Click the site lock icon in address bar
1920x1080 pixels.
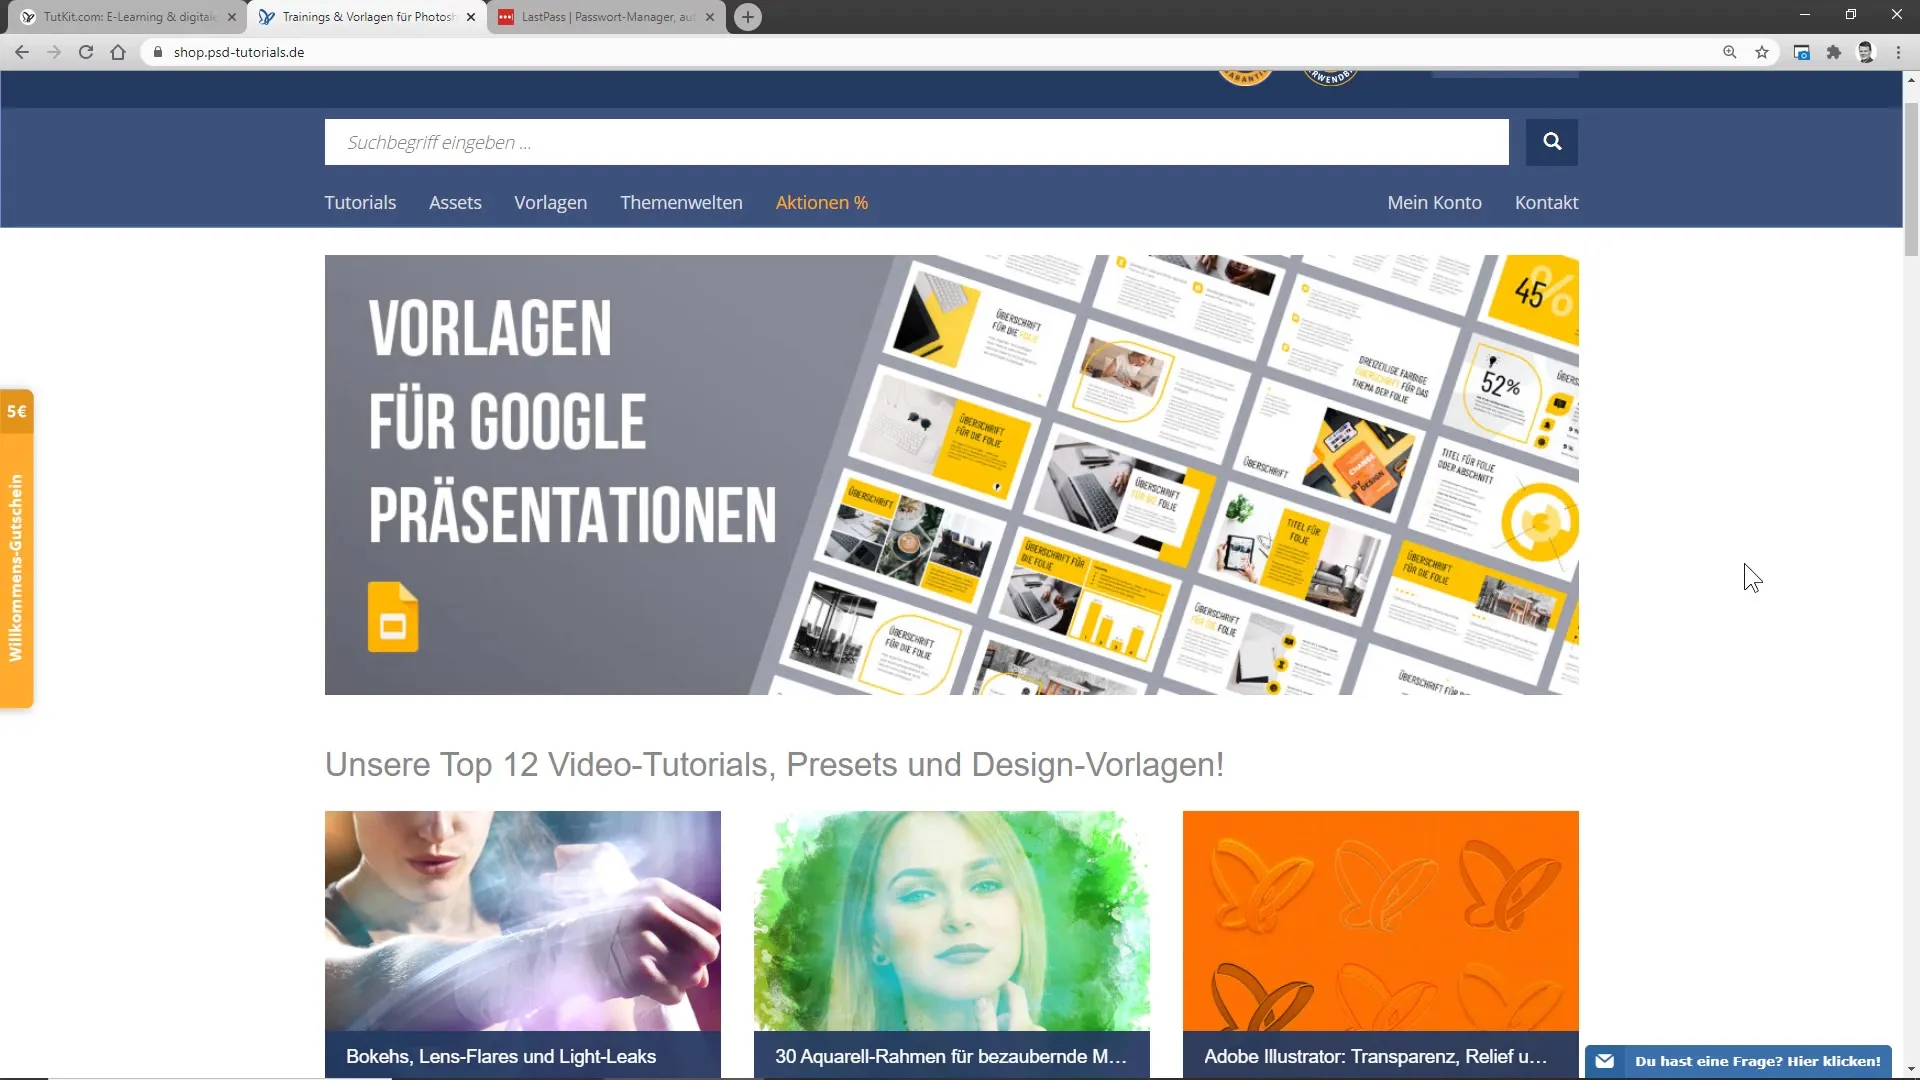(158, 52)
